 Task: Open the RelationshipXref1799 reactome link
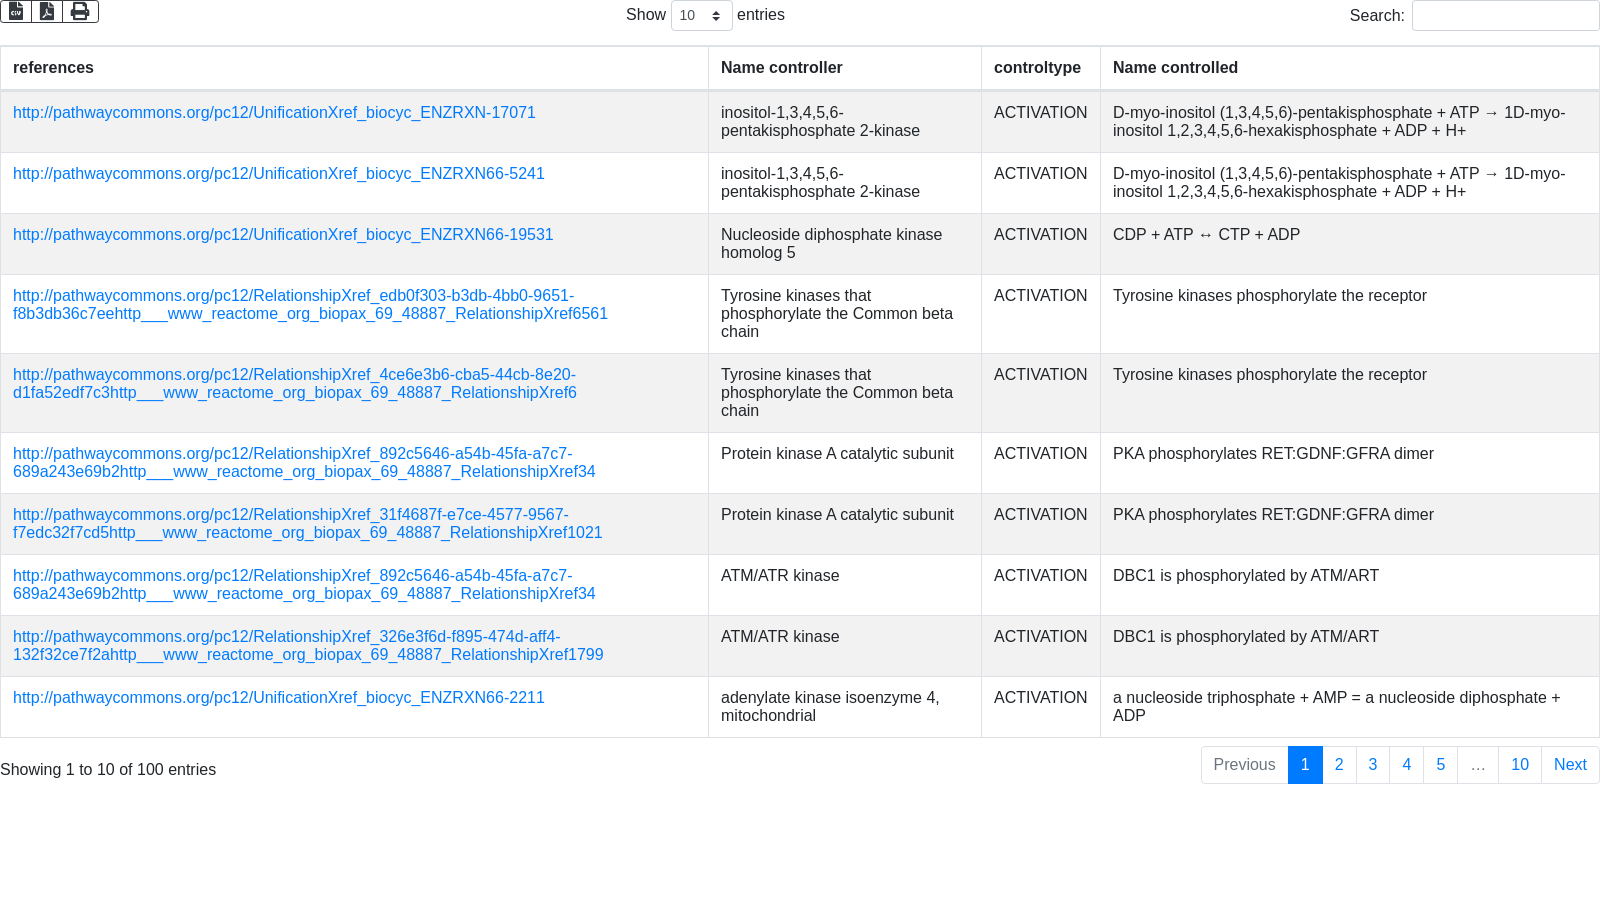tap(308, 646)
